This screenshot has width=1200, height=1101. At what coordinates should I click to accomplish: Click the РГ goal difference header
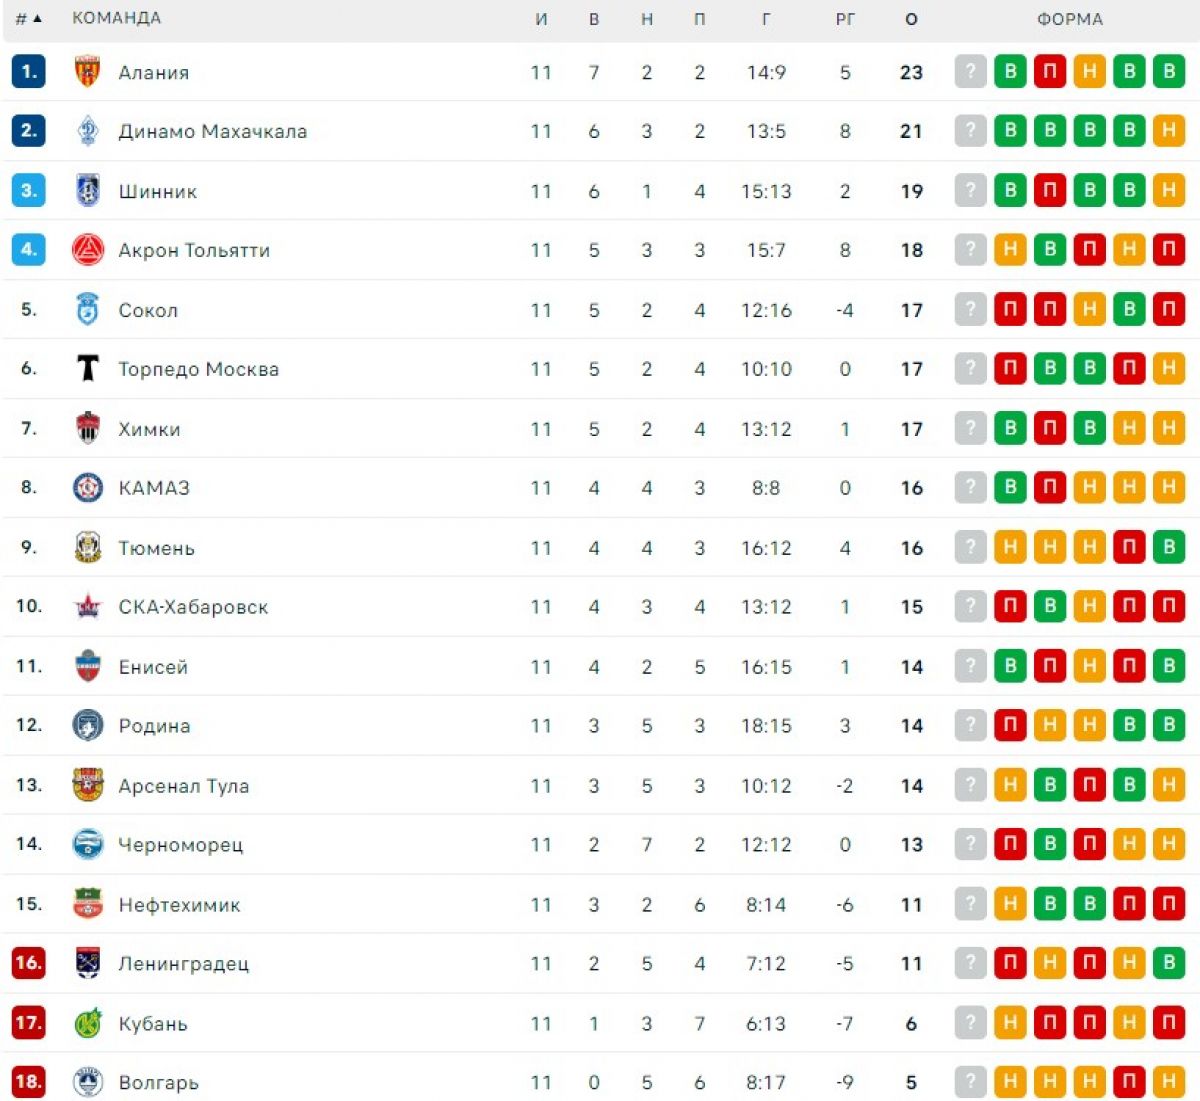[x=845, y=19]
